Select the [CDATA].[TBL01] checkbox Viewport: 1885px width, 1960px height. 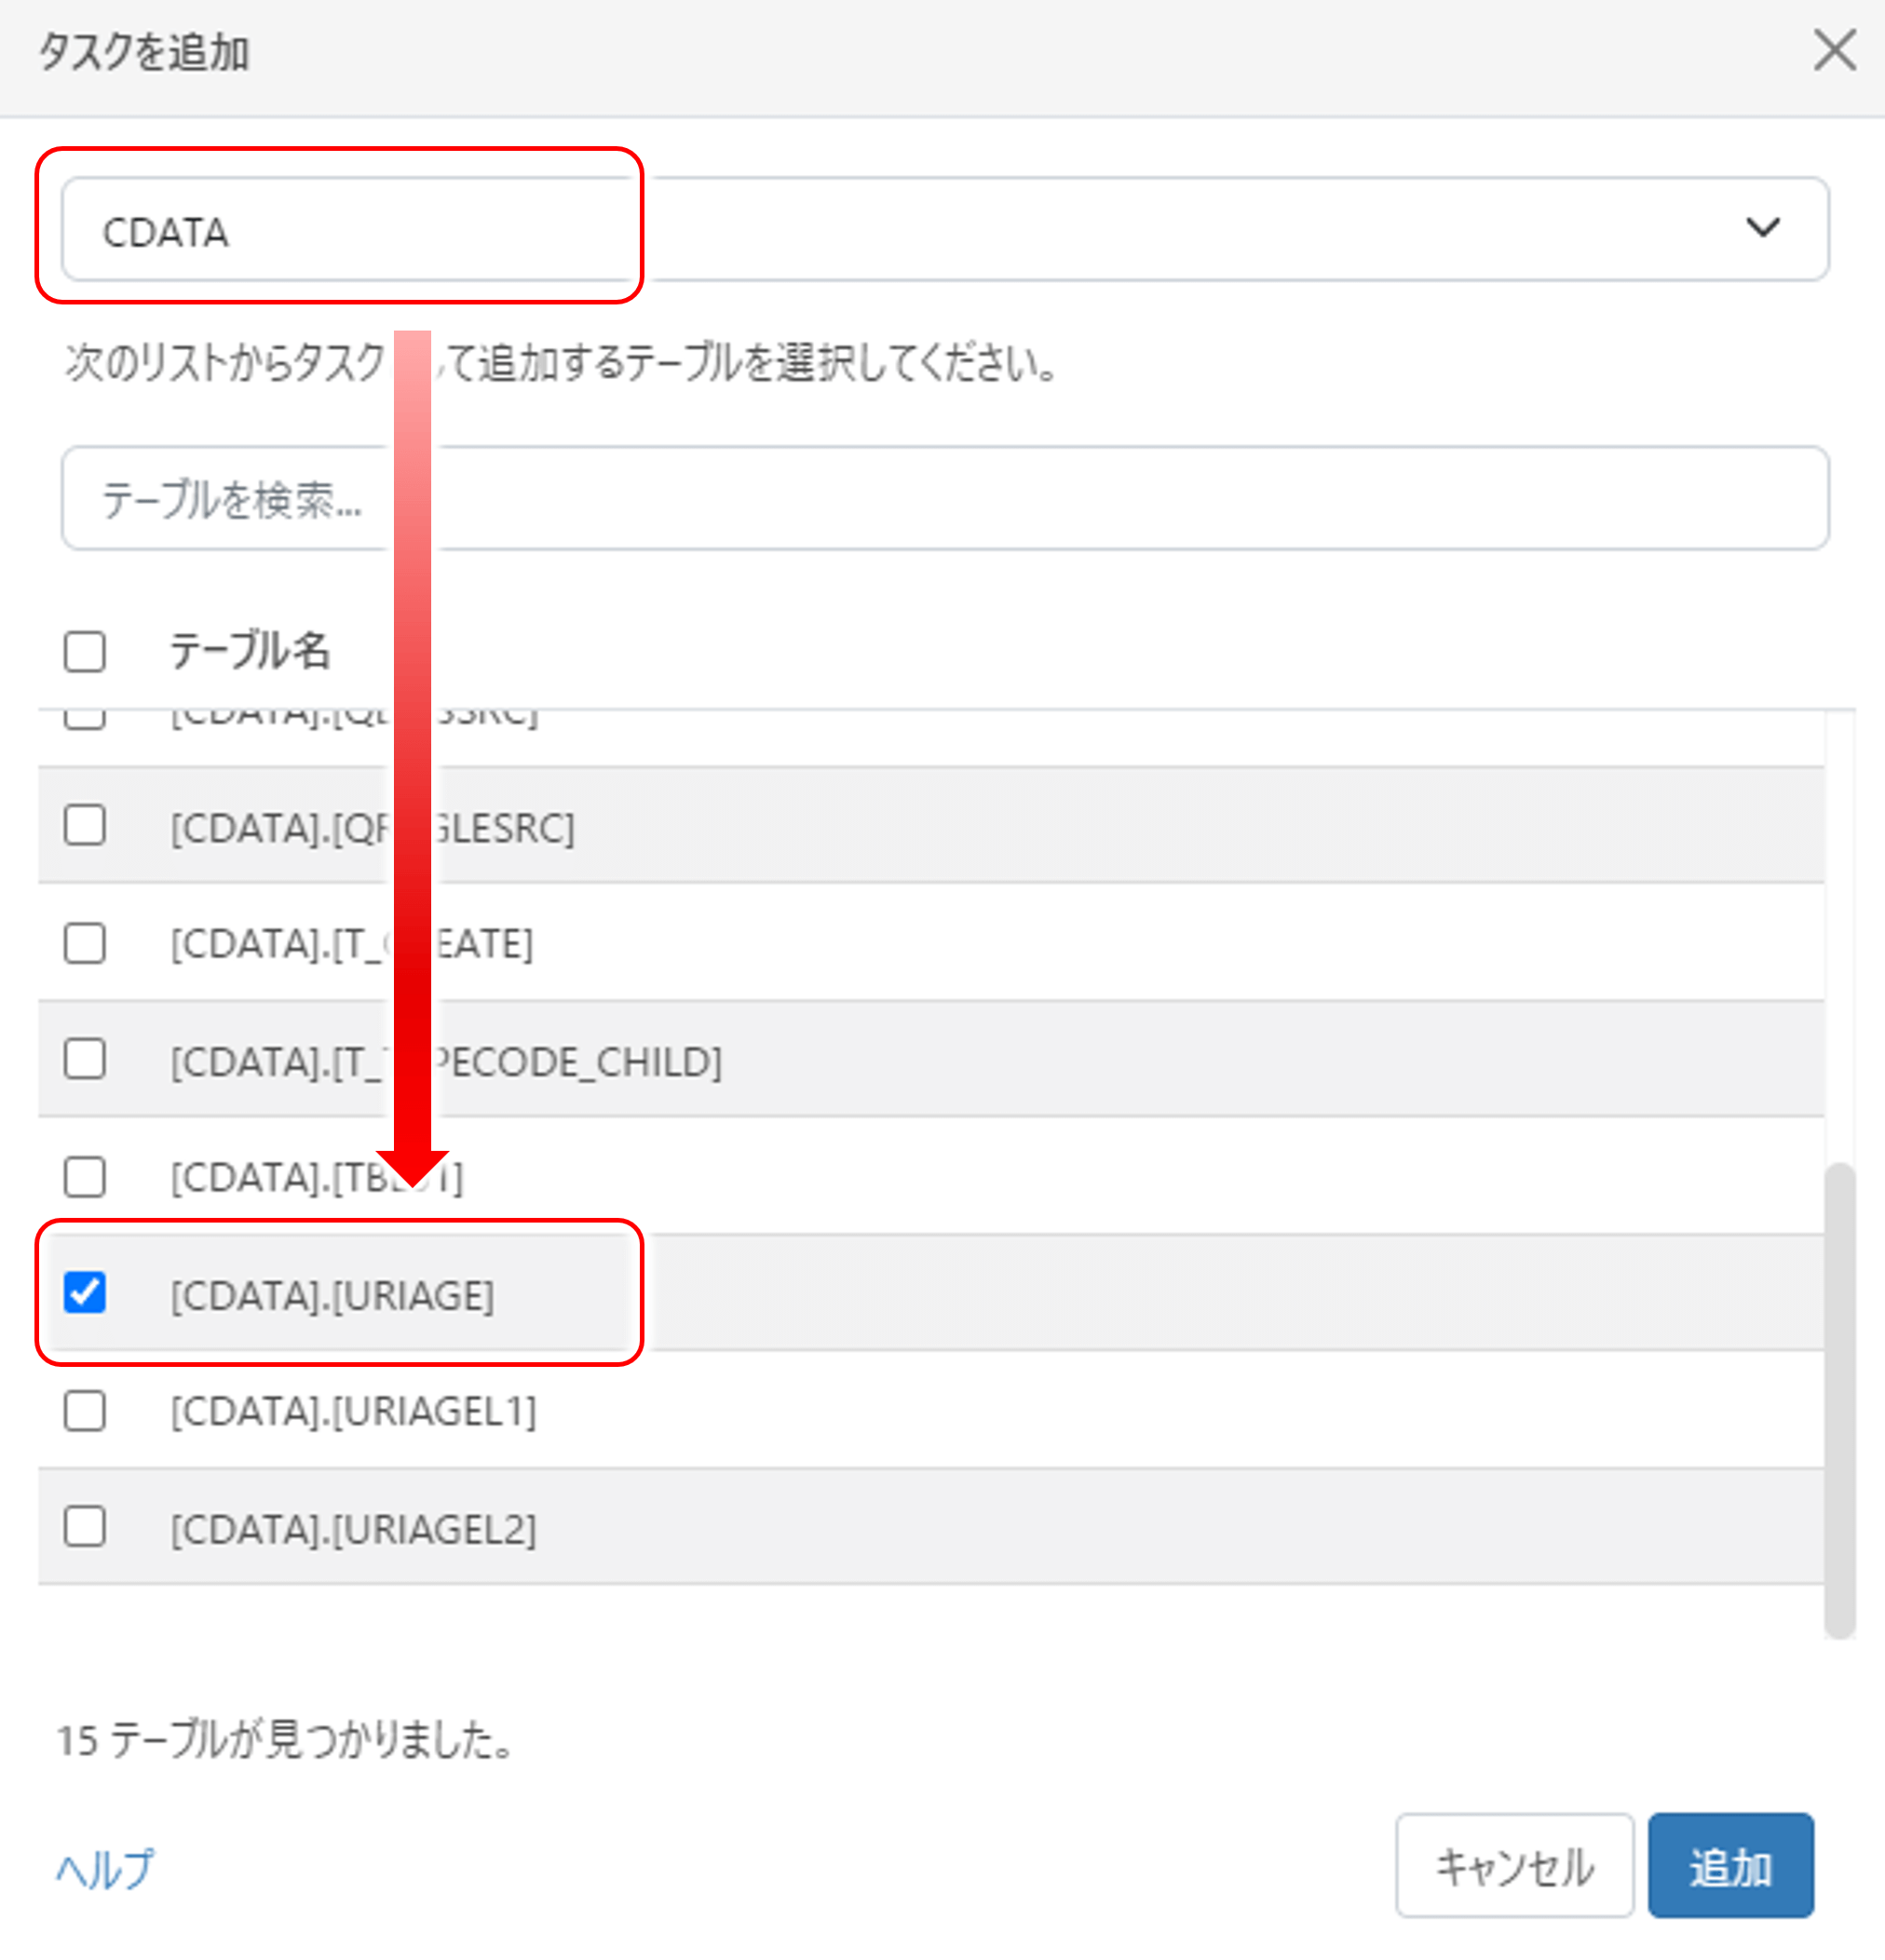coord(85,1177)
